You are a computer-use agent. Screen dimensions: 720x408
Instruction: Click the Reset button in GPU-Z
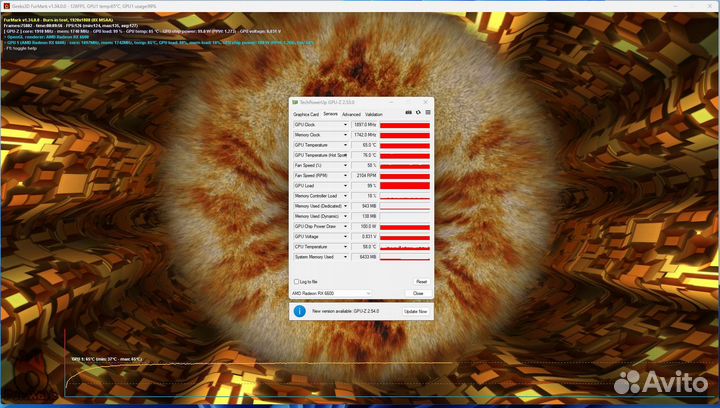421,281
